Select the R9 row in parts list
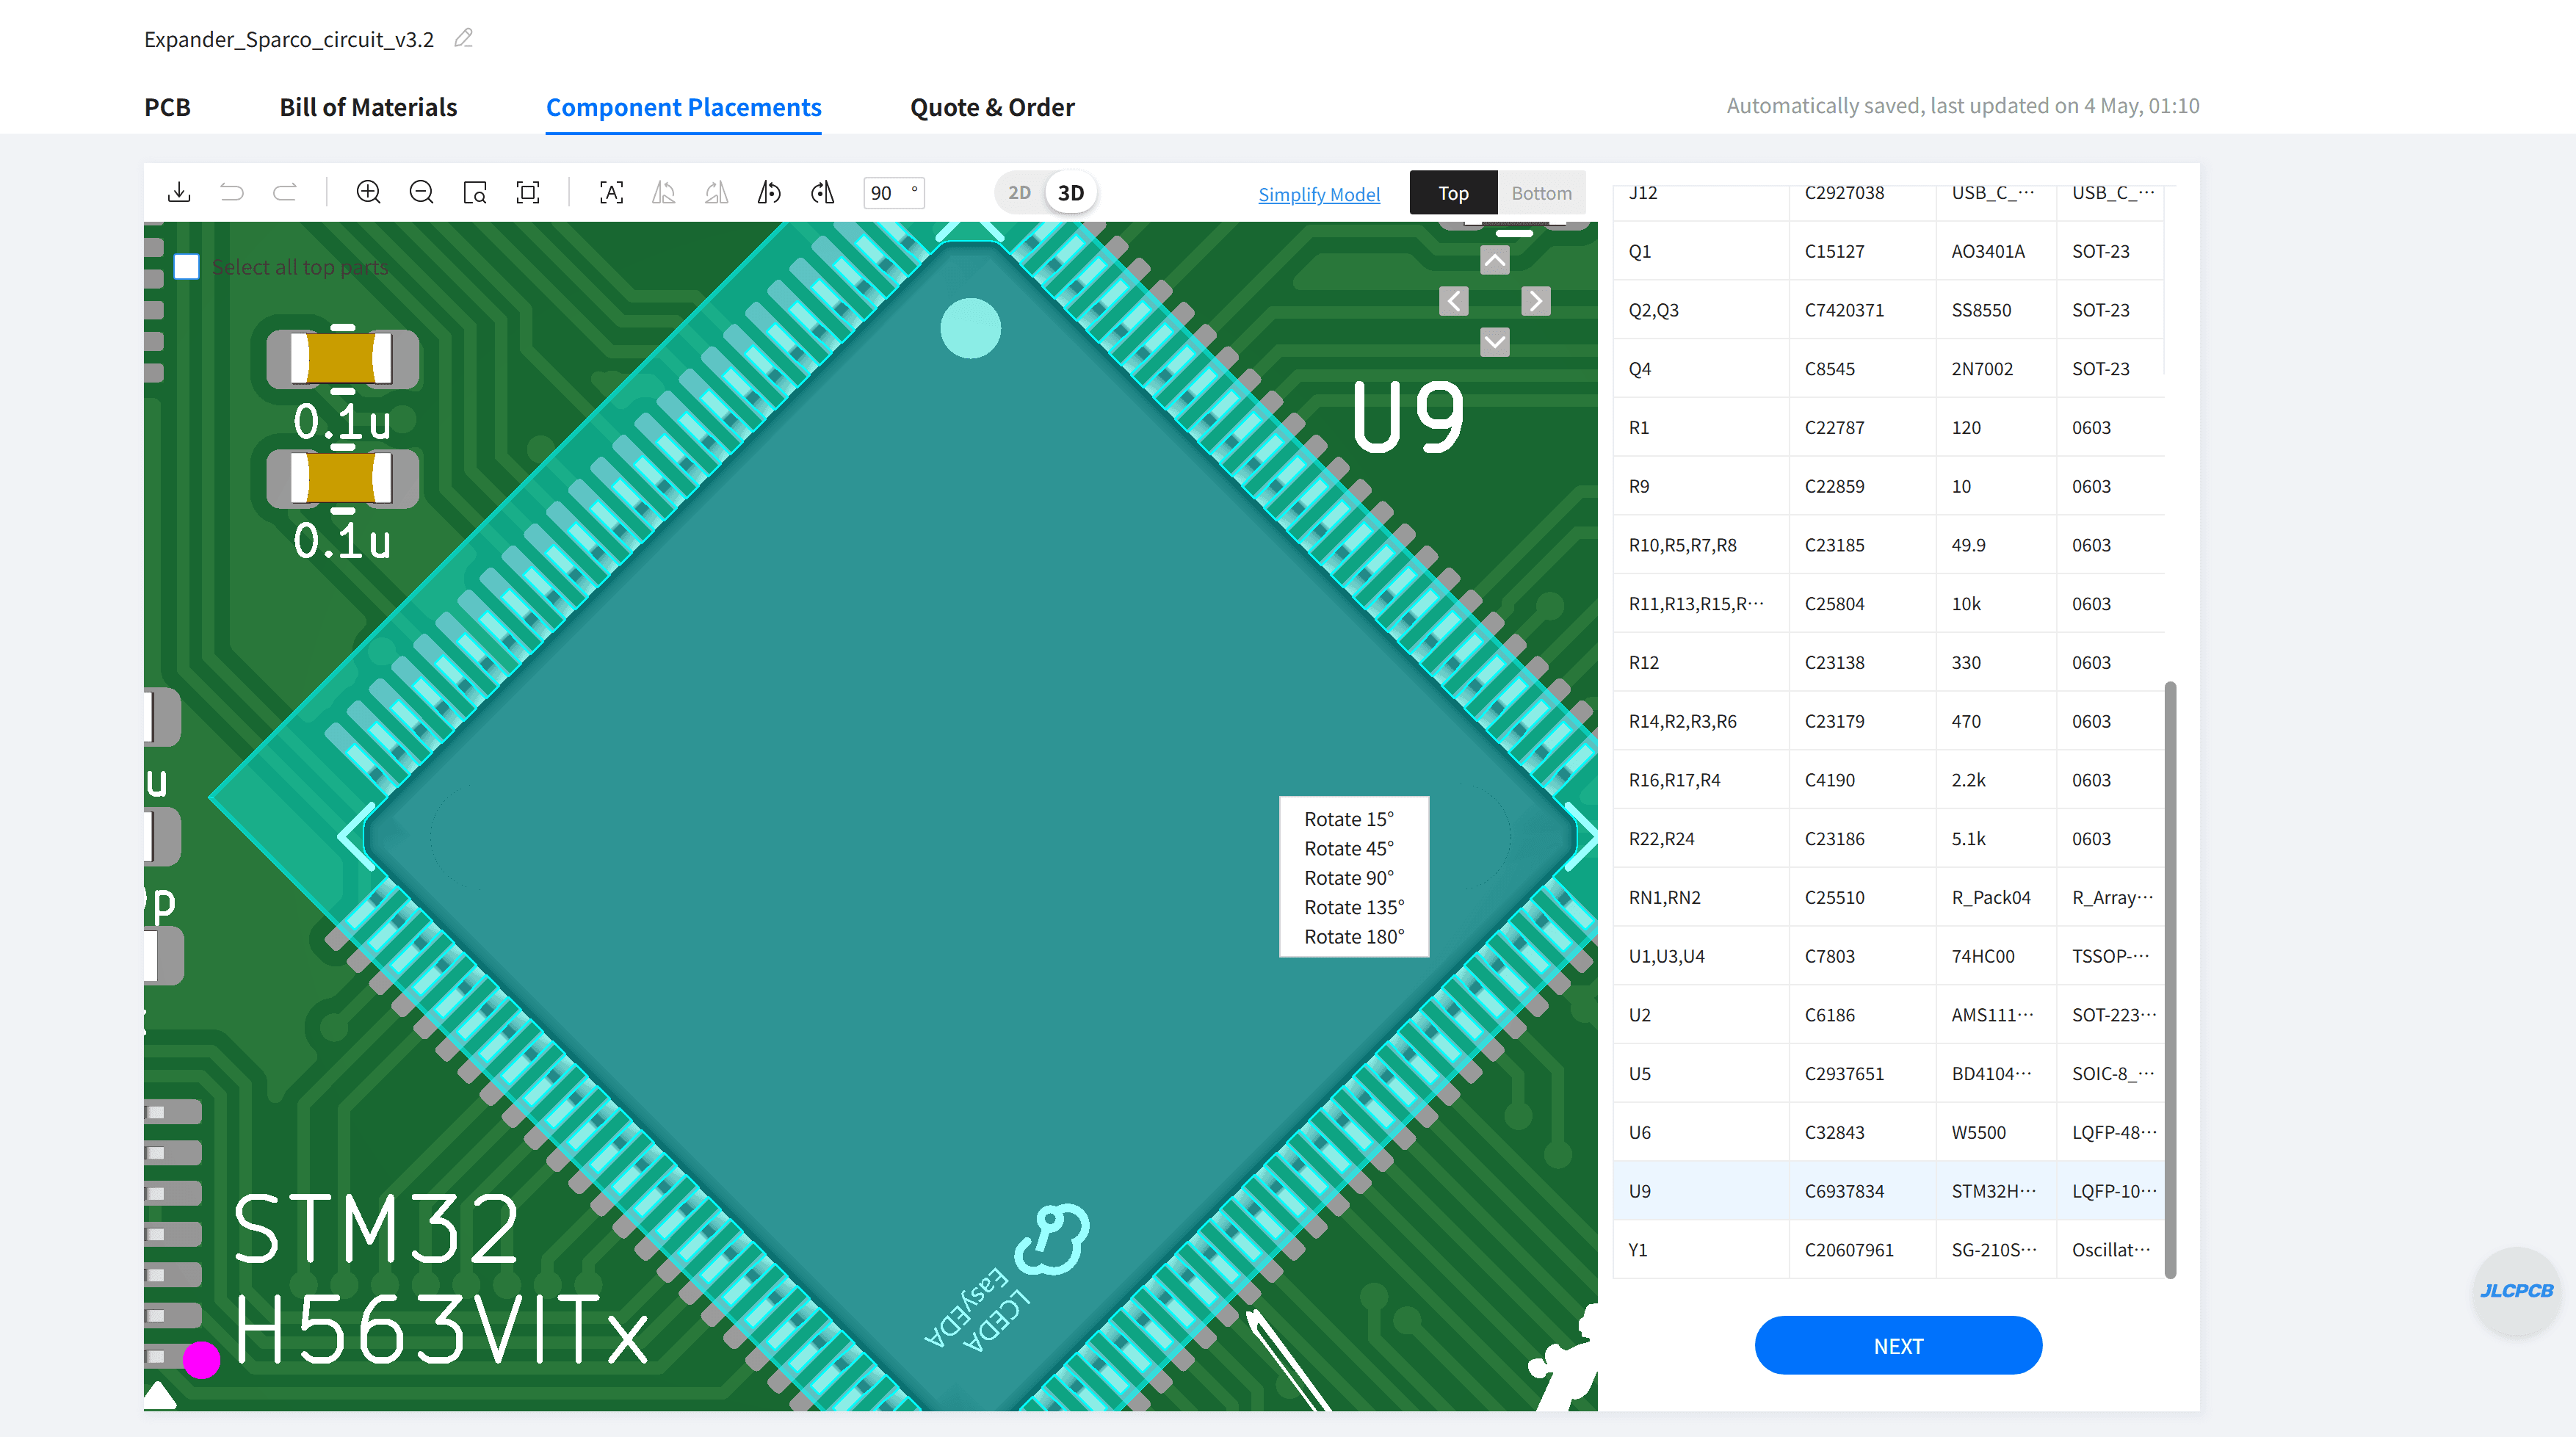This screenshot has width=2576, height=1437. click(x=1888, y=486)
